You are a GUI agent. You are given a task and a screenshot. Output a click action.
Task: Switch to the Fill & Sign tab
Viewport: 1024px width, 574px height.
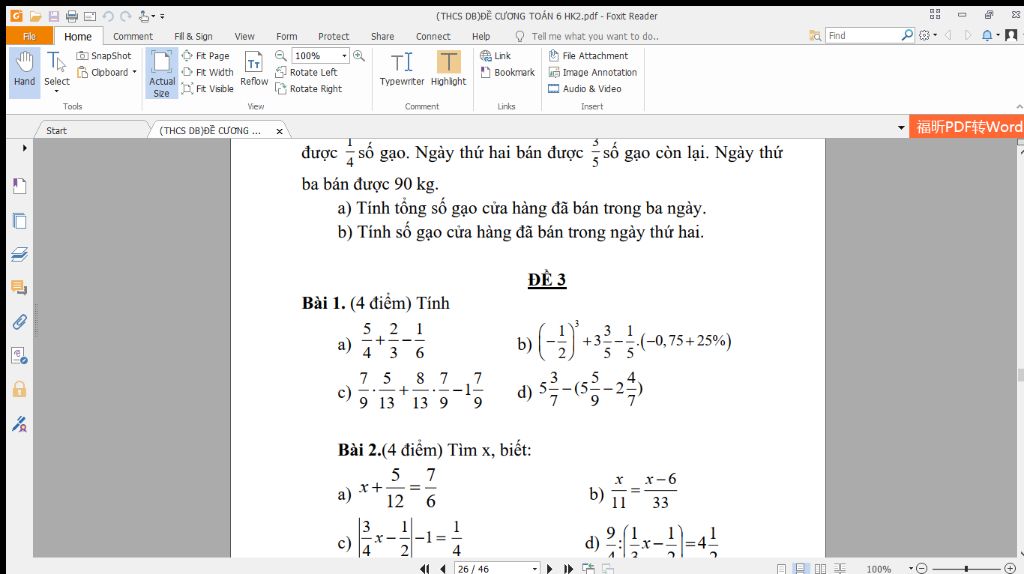tap(193, 37)
